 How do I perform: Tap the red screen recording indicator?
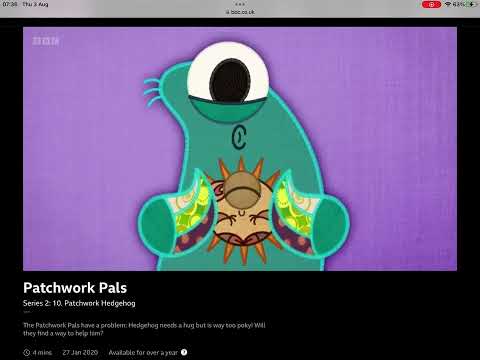tap(431, 4)
